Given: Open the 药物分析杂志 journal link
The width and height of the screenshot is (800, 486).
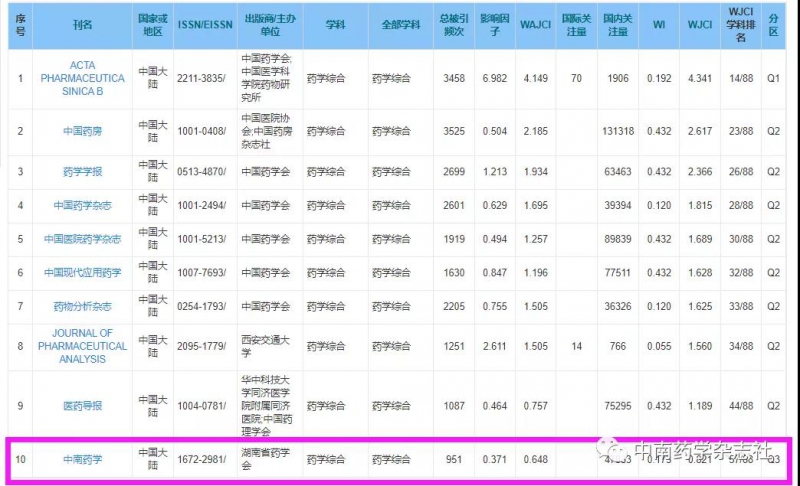Looking at the screenshot, I should 82,306.
